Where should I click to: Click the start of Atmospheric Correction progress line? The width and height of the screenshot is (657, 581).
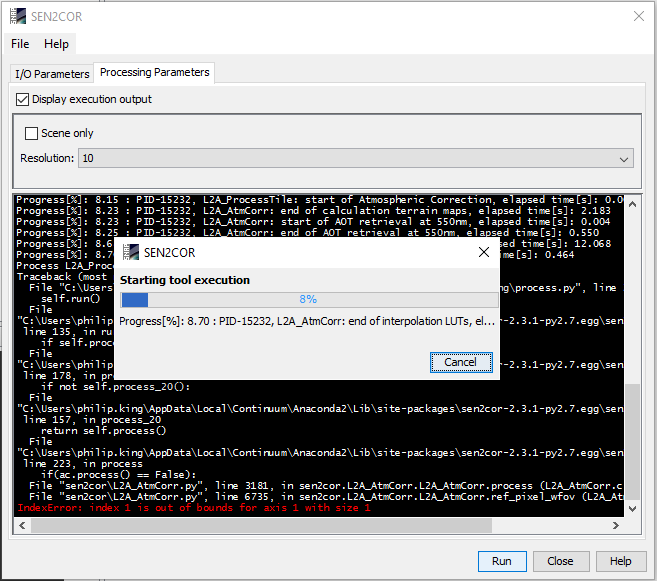[320, 200]
